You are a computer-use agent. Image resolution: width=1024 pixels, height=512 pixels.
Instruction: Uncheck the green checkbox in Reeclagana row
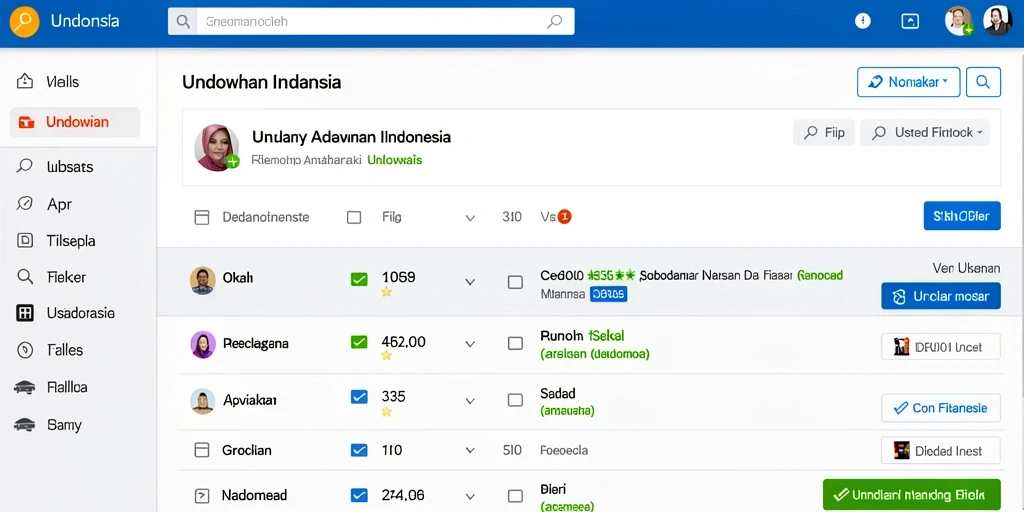point(359,342)
